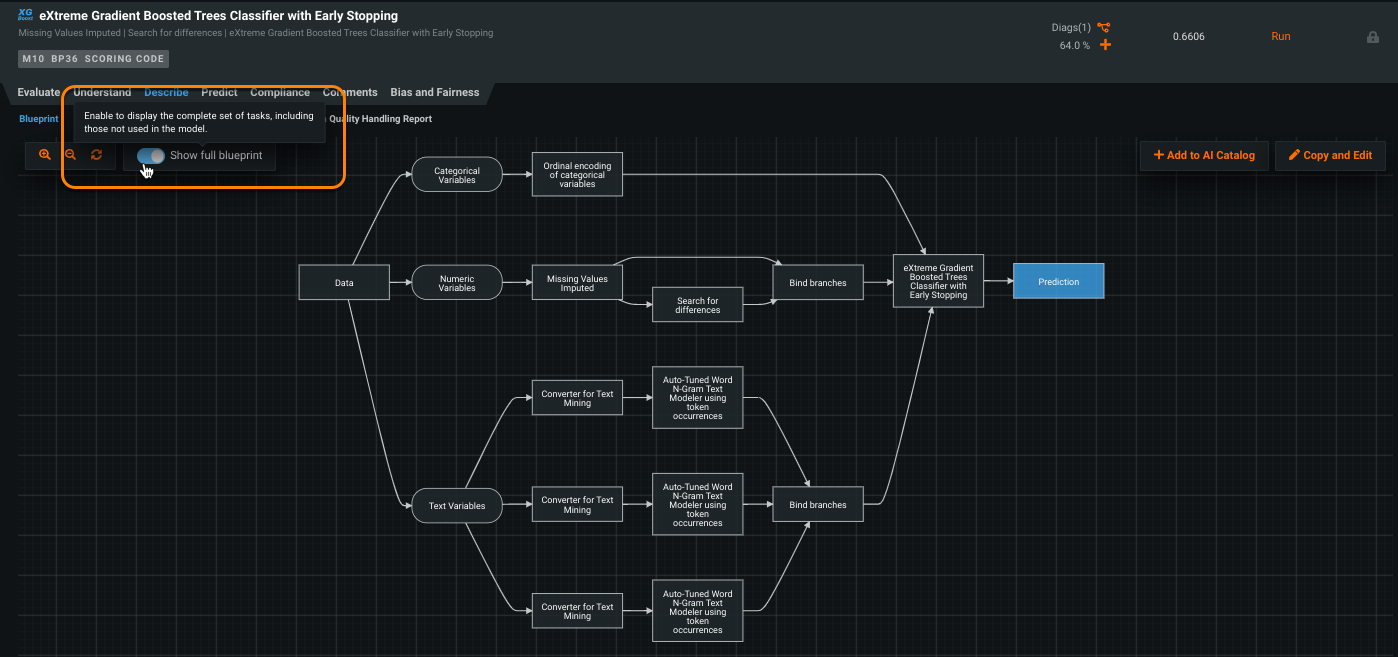Screen dimensions: 1398x657
Task: Click the Data node in the blueprint
Action: click(x=344, y=282)
